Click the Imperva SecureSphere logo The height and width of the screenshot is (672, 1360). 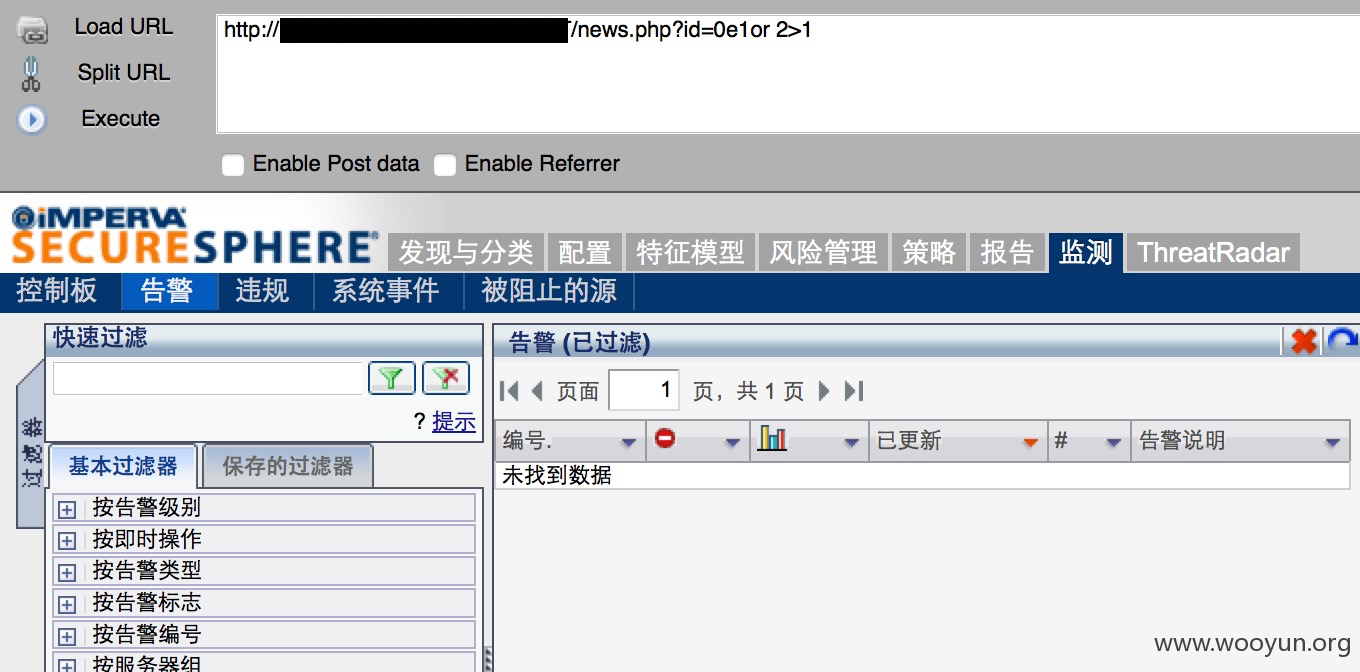(195, 236)
